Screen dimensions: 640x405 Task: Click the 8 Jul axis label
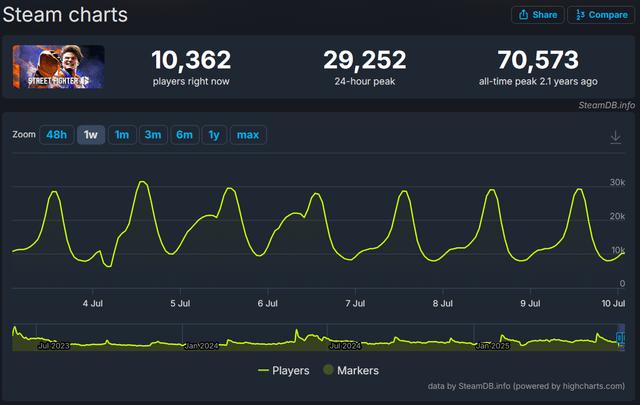(442, 303)
